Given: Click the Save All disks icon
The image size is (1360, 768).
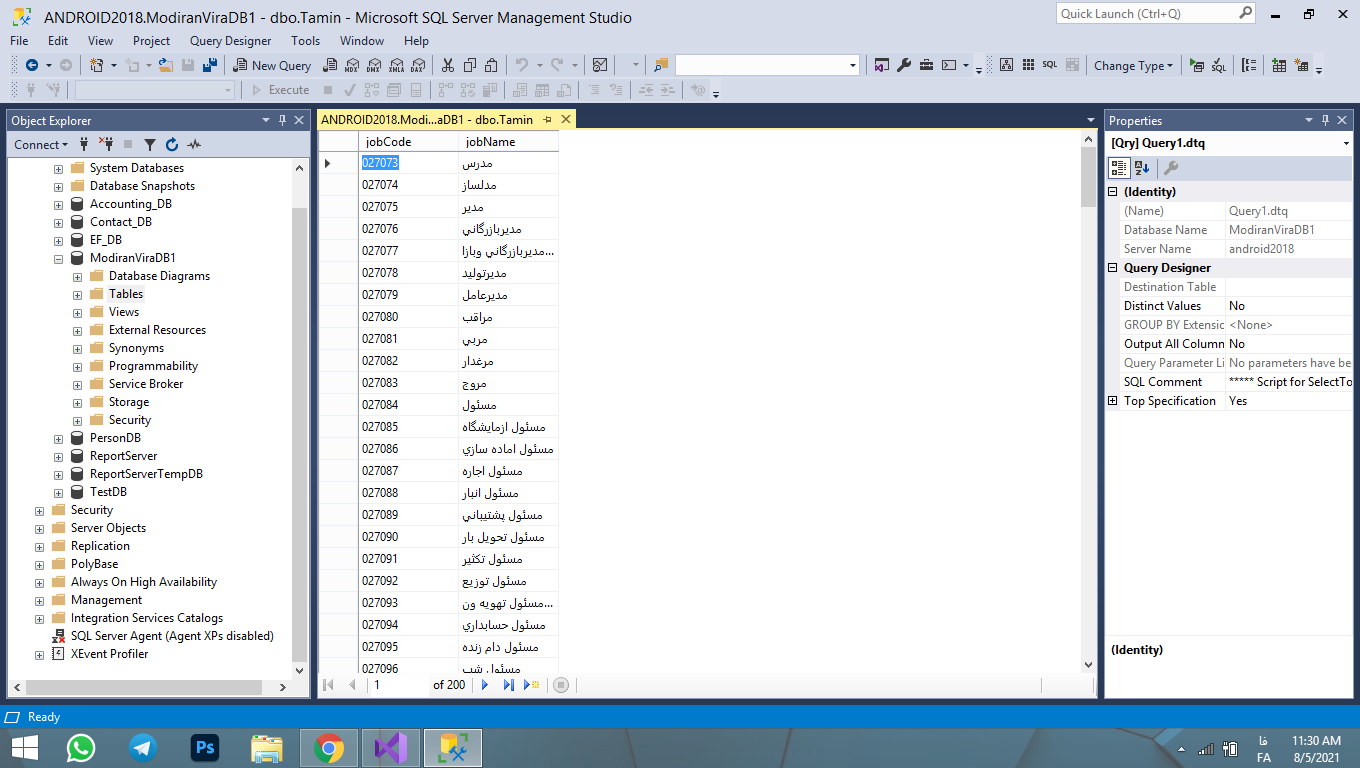Looking at the screenshot, I should pos(210,65).
